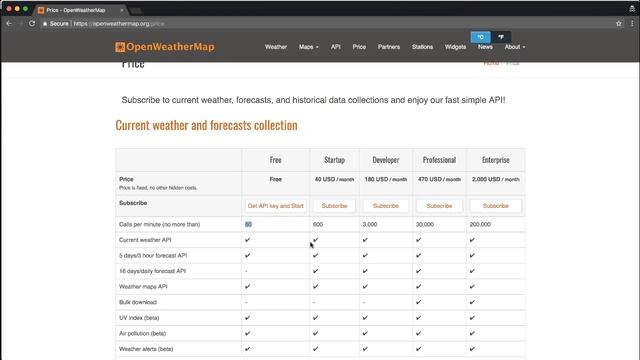Viewport: 640px width, 360px height.
Task: Subscribe to the Professional plan
Action: 439,206
